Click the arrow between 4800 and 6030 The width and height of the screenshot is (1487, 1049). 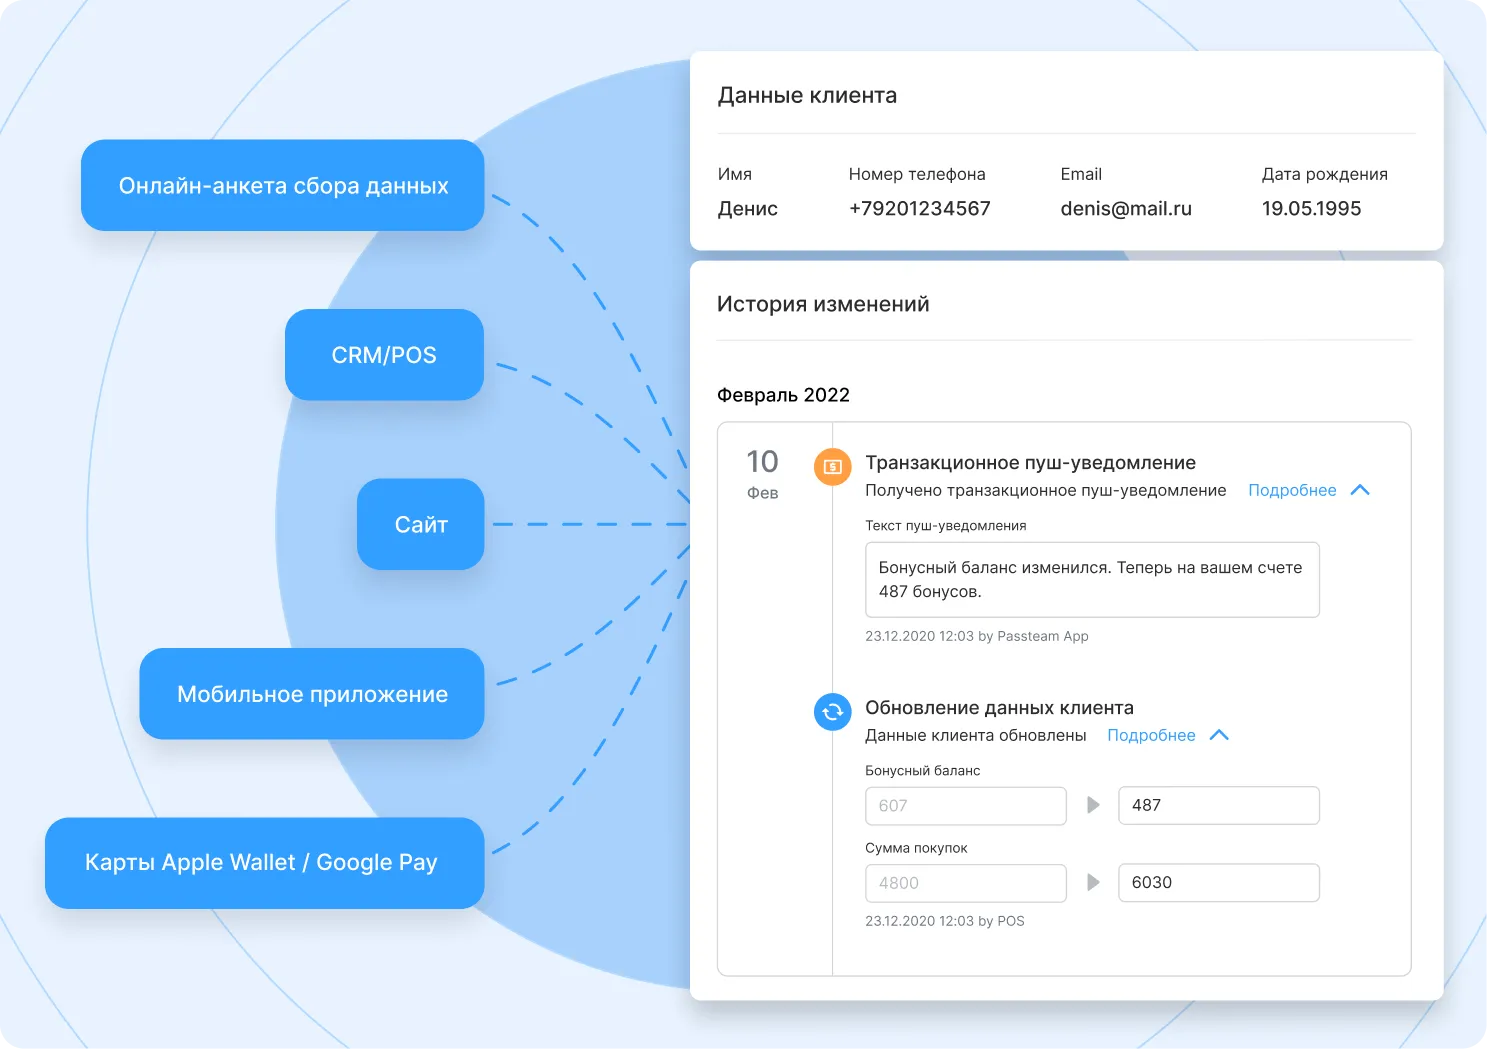point(1093,882)
